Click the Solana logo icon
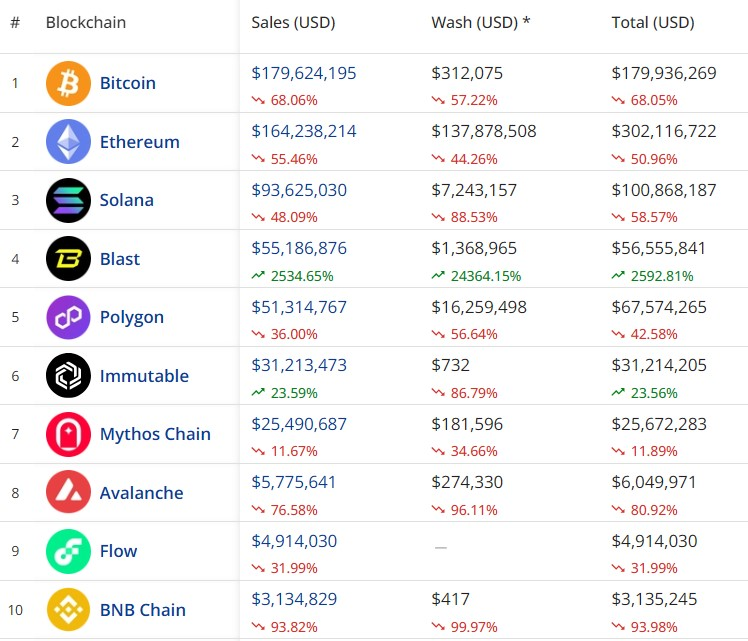Viewport: 748px width, 641px height. (x=68, y=200)
